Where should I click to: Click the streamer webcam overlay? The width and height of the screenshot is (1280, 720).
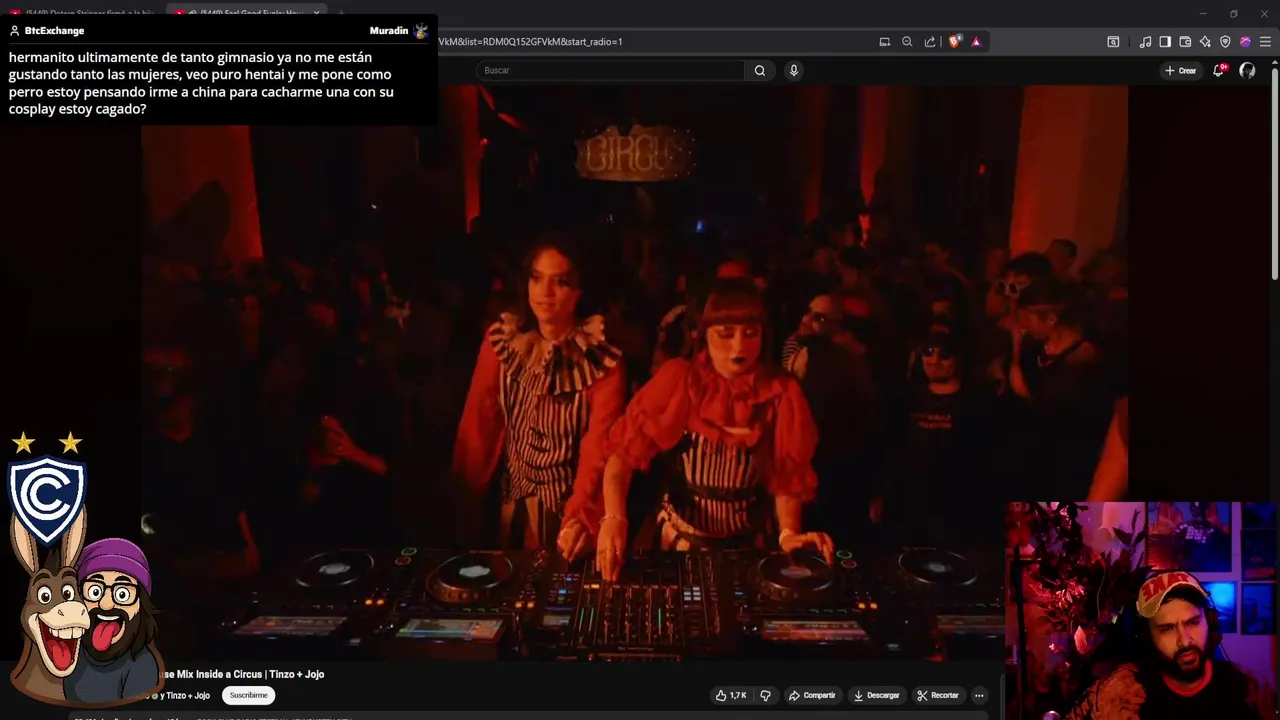[1143, 611]
